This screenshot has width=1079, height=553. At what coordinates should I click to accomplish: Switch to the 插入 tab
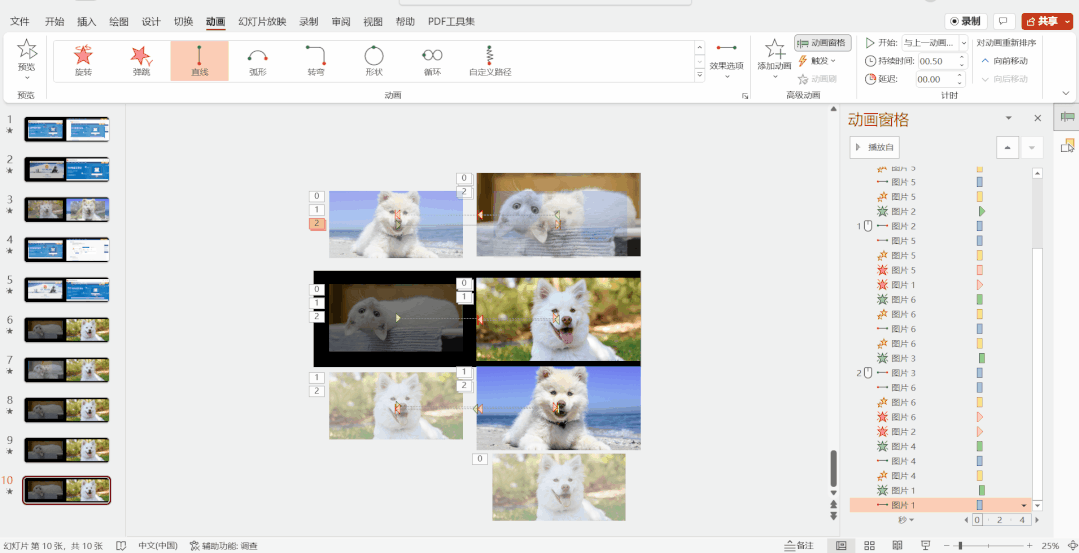(87, 21)
